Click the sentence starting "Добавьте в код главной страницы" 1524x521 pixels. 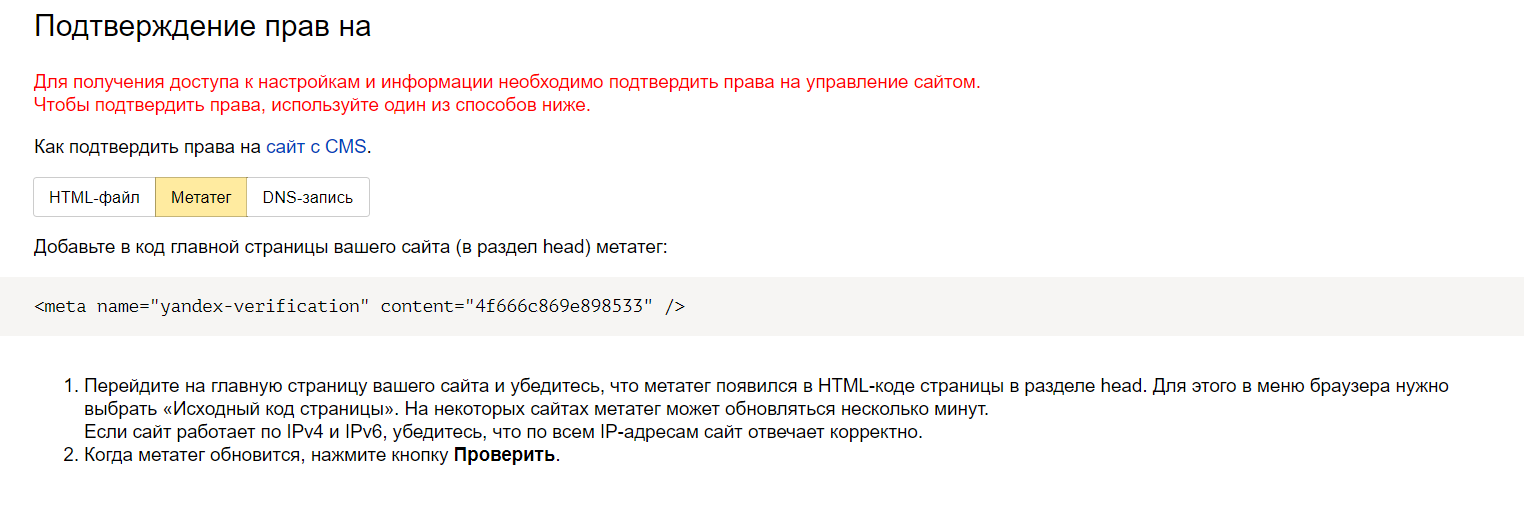click(x=350, y=247)
